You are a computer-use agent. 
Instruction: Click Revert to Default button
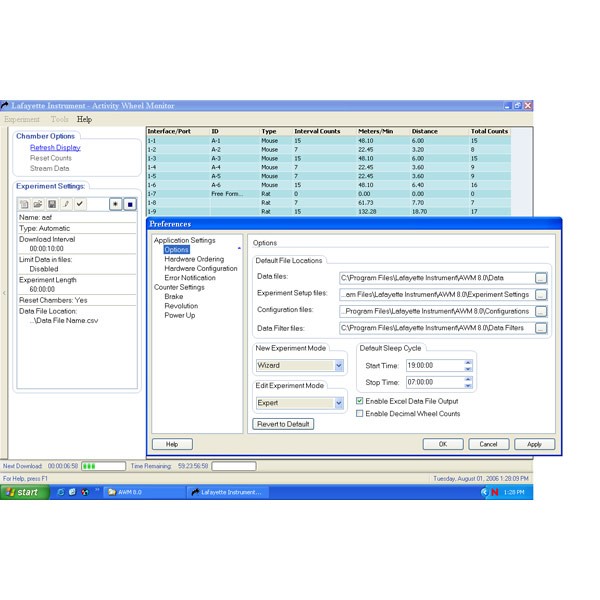click(x=283, y=424)
